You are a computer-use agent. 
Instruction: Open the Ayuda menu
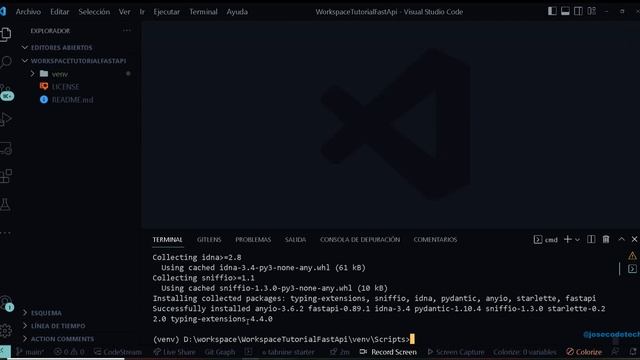point(237,12)
